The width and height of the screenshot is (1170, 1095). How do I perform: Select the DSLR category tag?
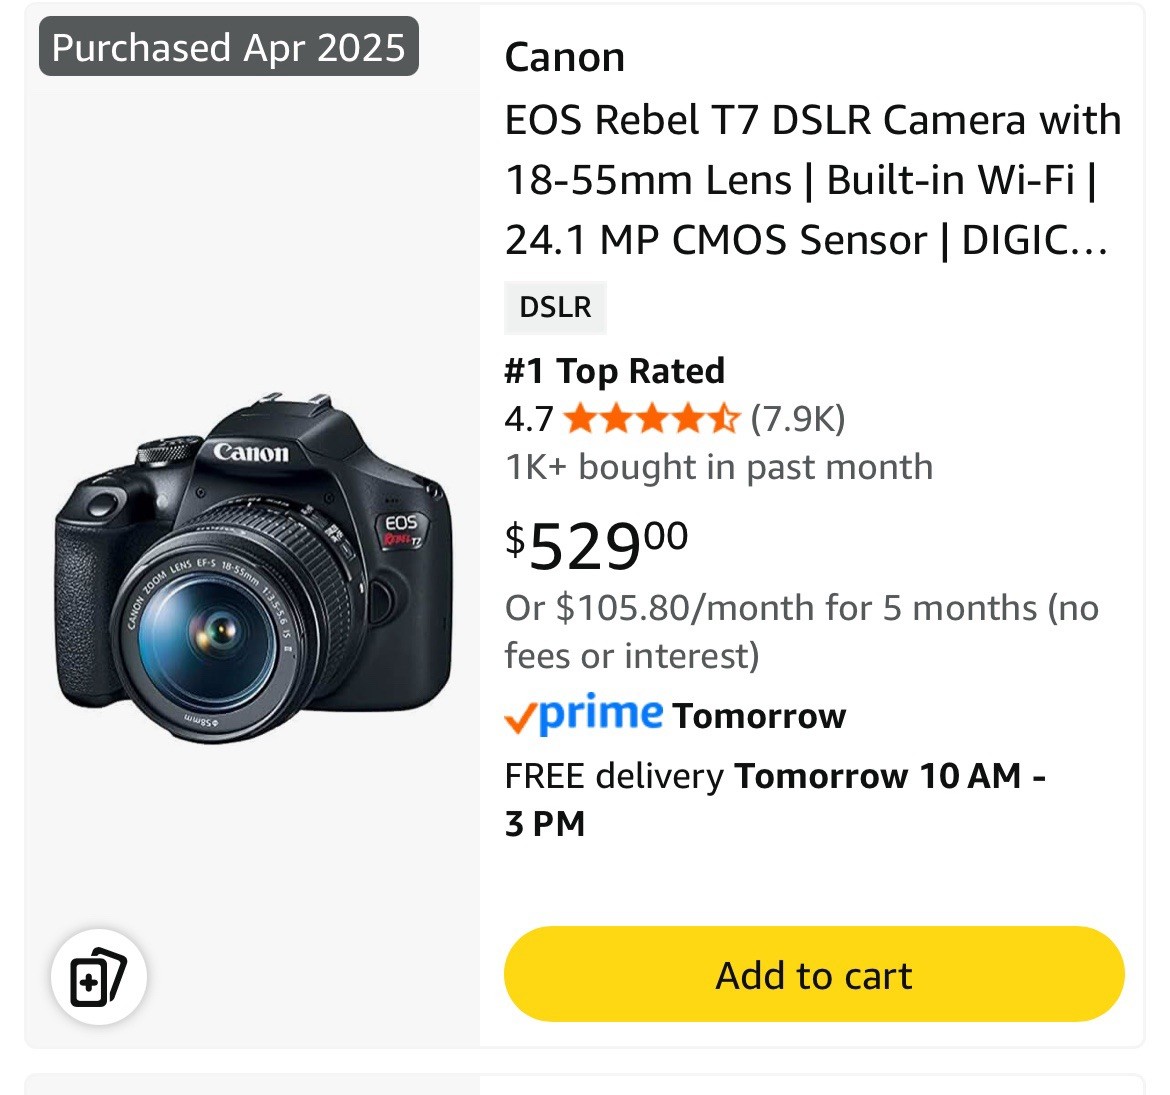click(x=555, y=307)
